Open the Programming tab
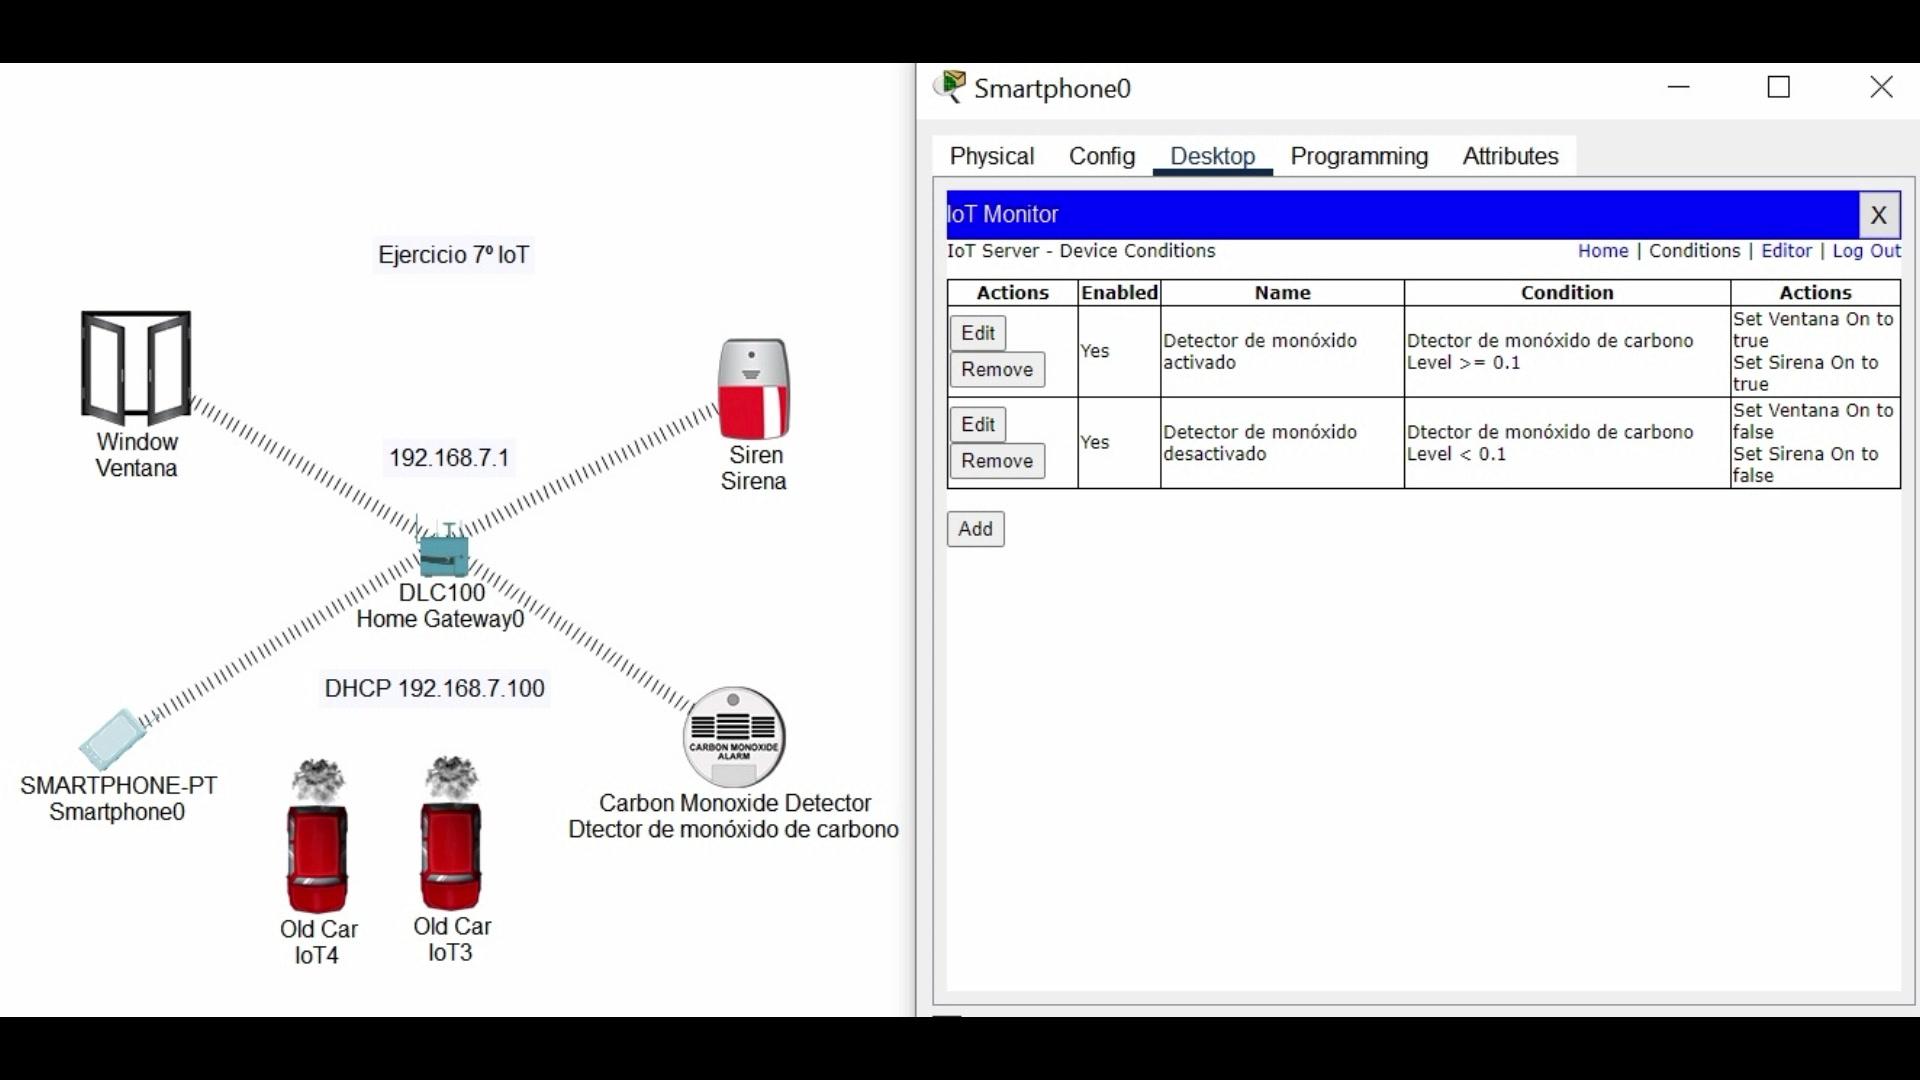This screenshot has width=1920, height=1080. click(x=1358, y=156)
